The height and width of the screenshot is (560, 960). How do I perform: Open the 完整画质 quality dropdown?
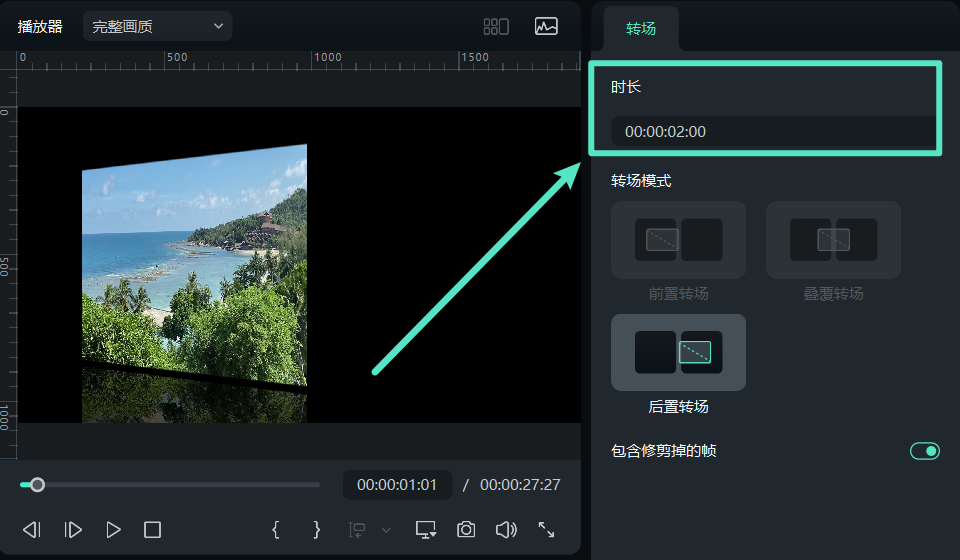[157, 26]
